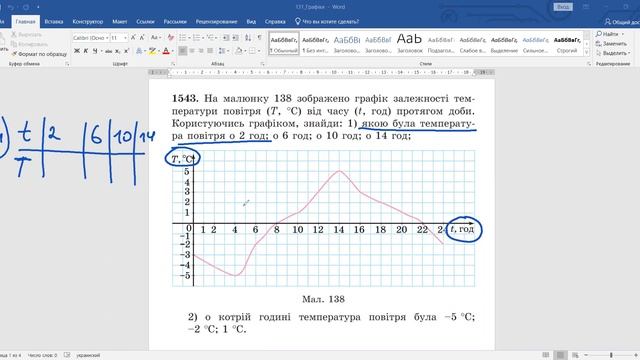The height and width of the screenshot is (360, 640).
Task: Click the zoom slider in status bar
Action: tap(611, 355)
